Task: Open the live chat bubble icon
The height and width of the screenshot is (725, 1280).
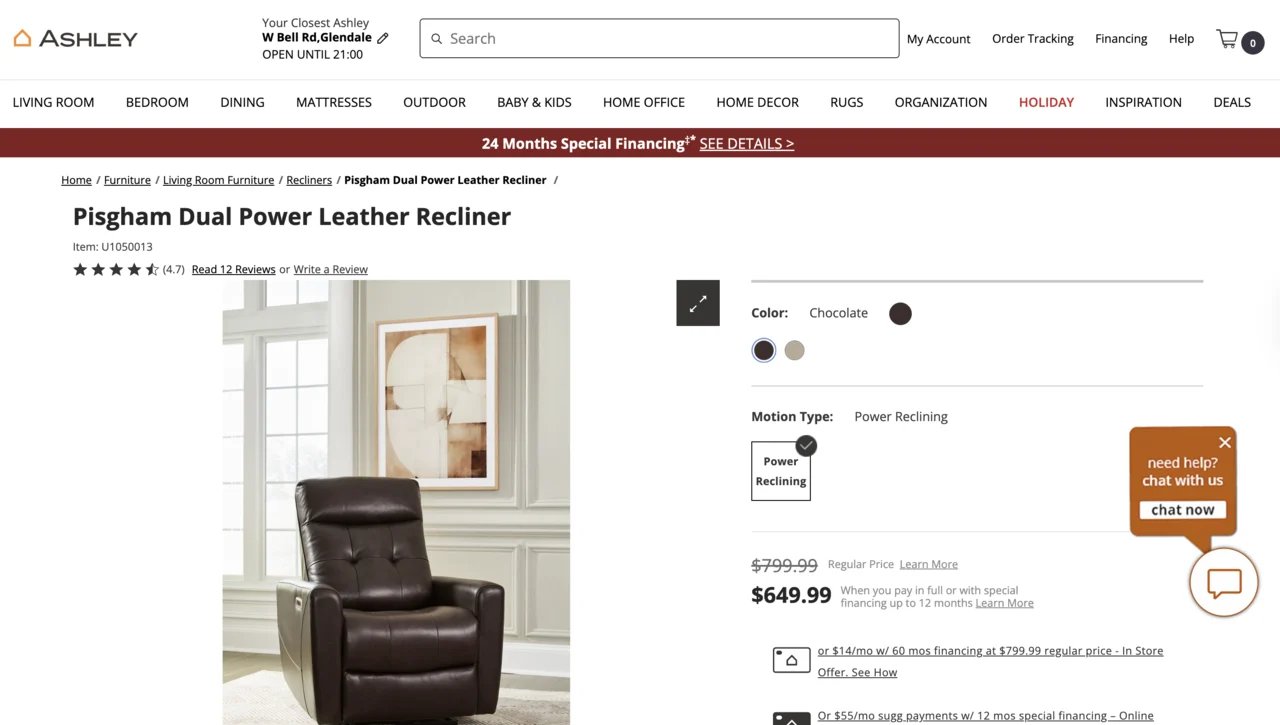Action: tap(1224, 582)
